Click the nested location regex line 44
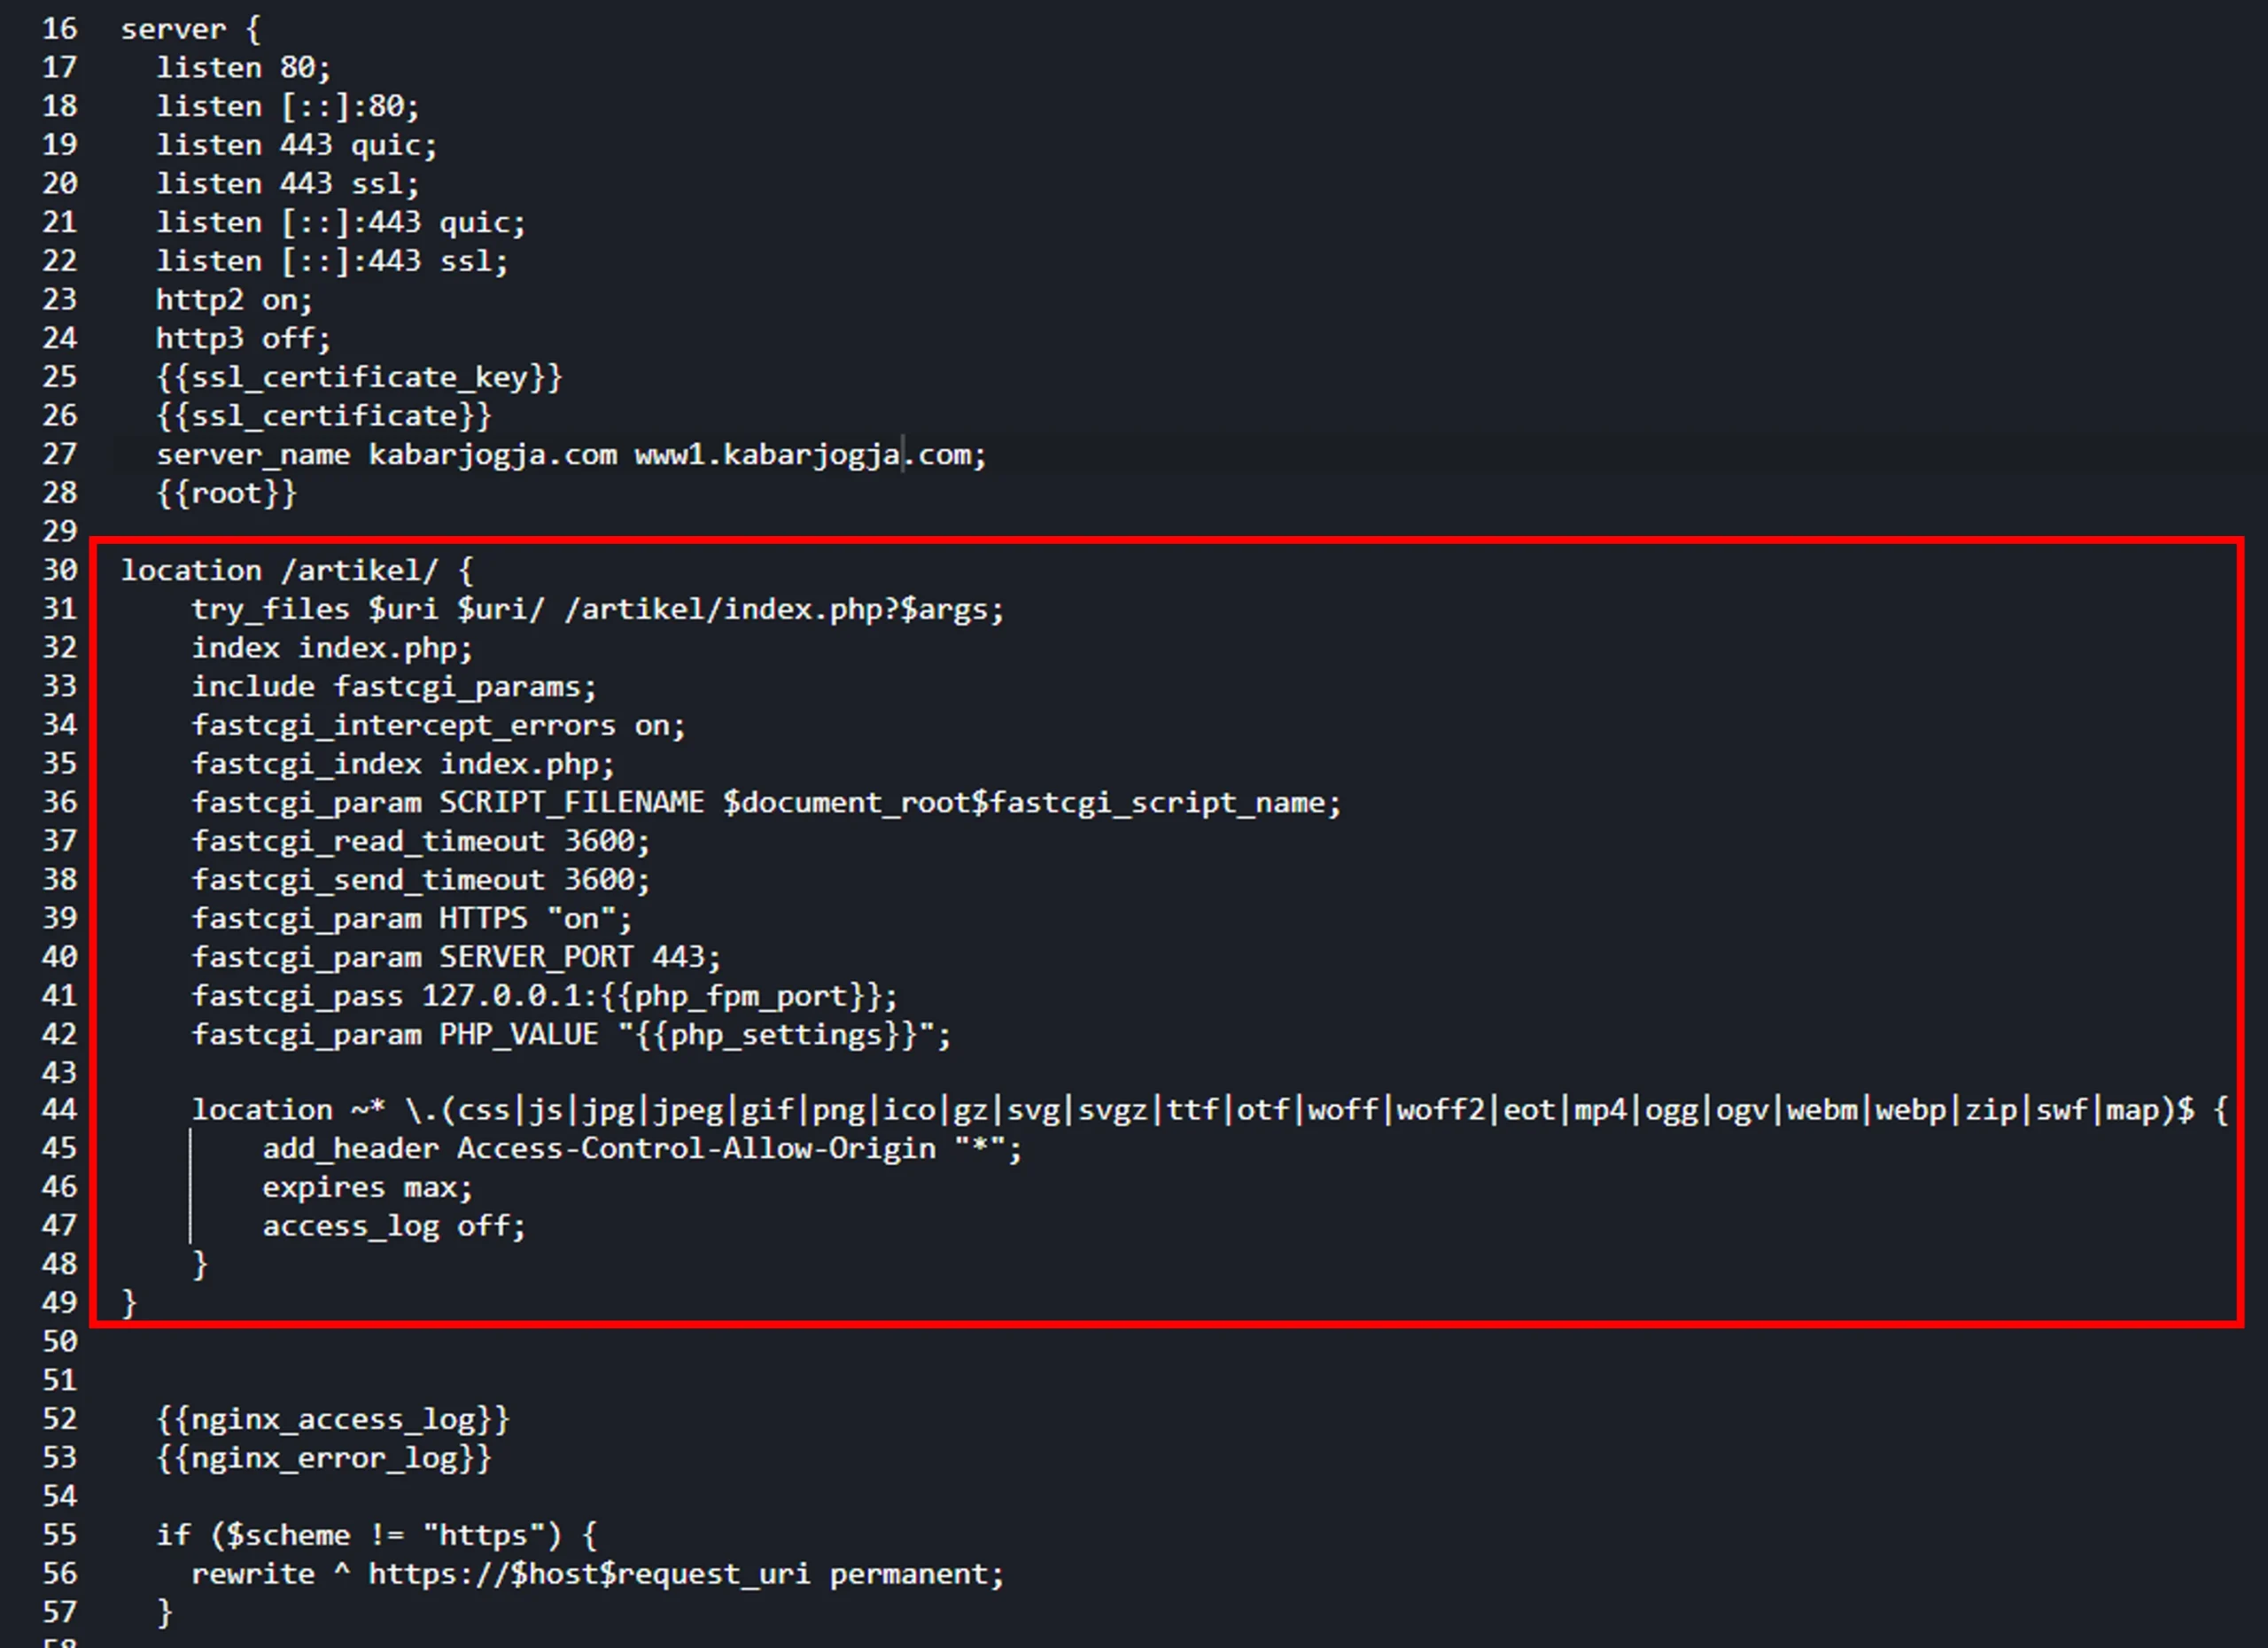 coord(1210,1110)
